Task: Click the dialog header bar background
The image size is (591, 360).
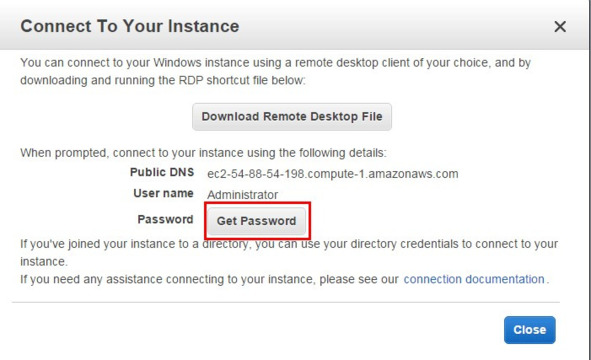Action: point(377,27)
